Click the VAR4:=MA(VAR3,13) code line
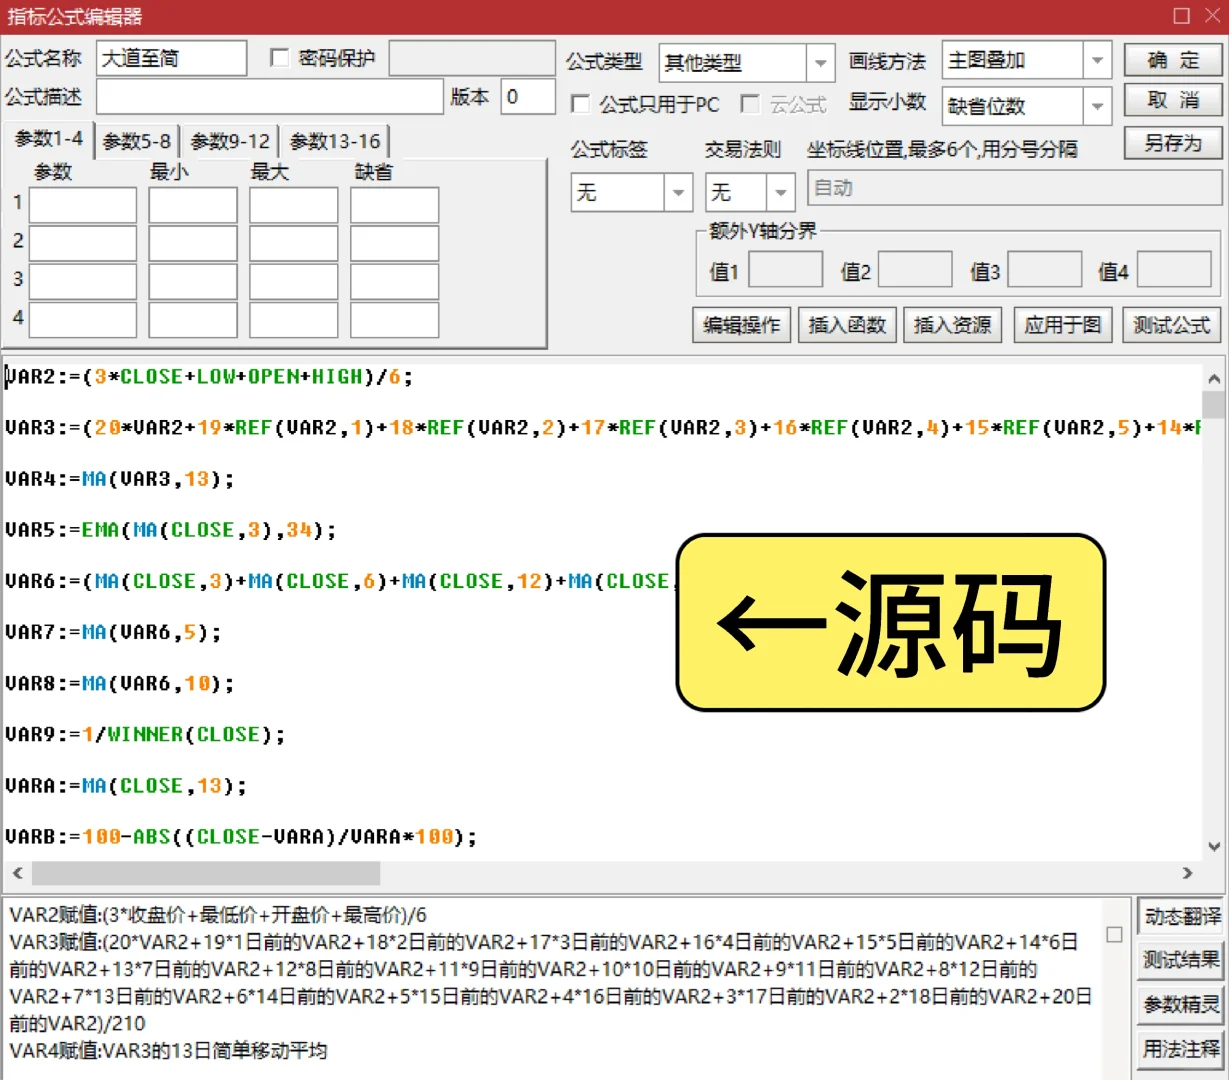1229x1080 pixels. 119,479
